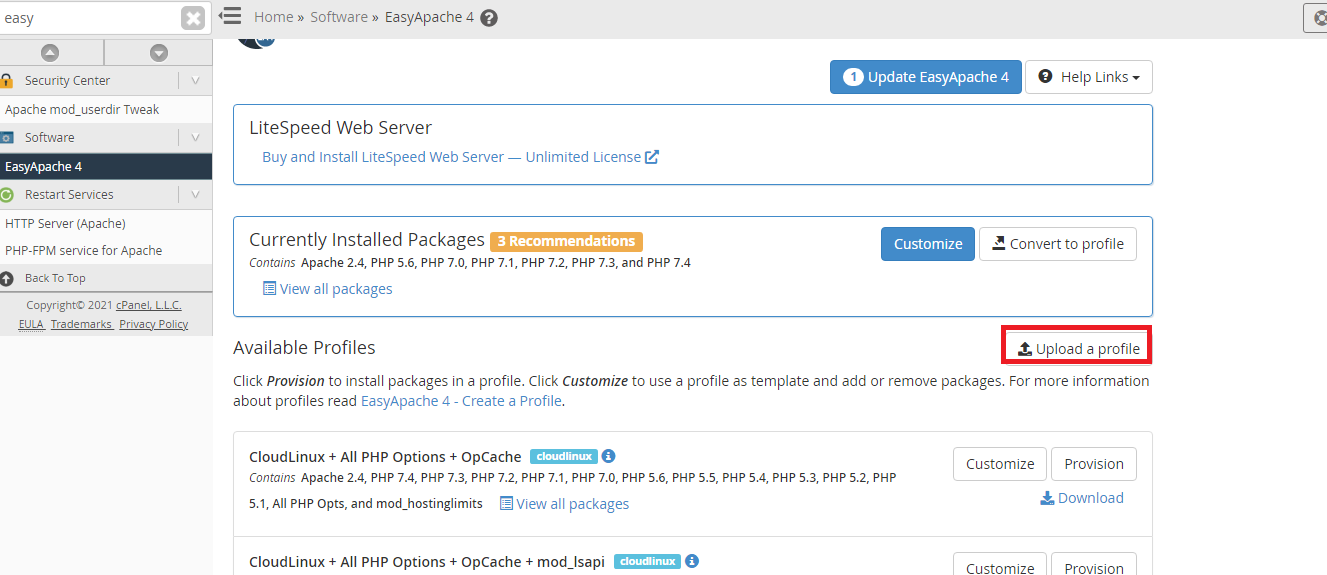Collapse the Restart Services section chevron
This screenshot has height=575, width=1327.
pyautogui.click(x=195, y=195)
